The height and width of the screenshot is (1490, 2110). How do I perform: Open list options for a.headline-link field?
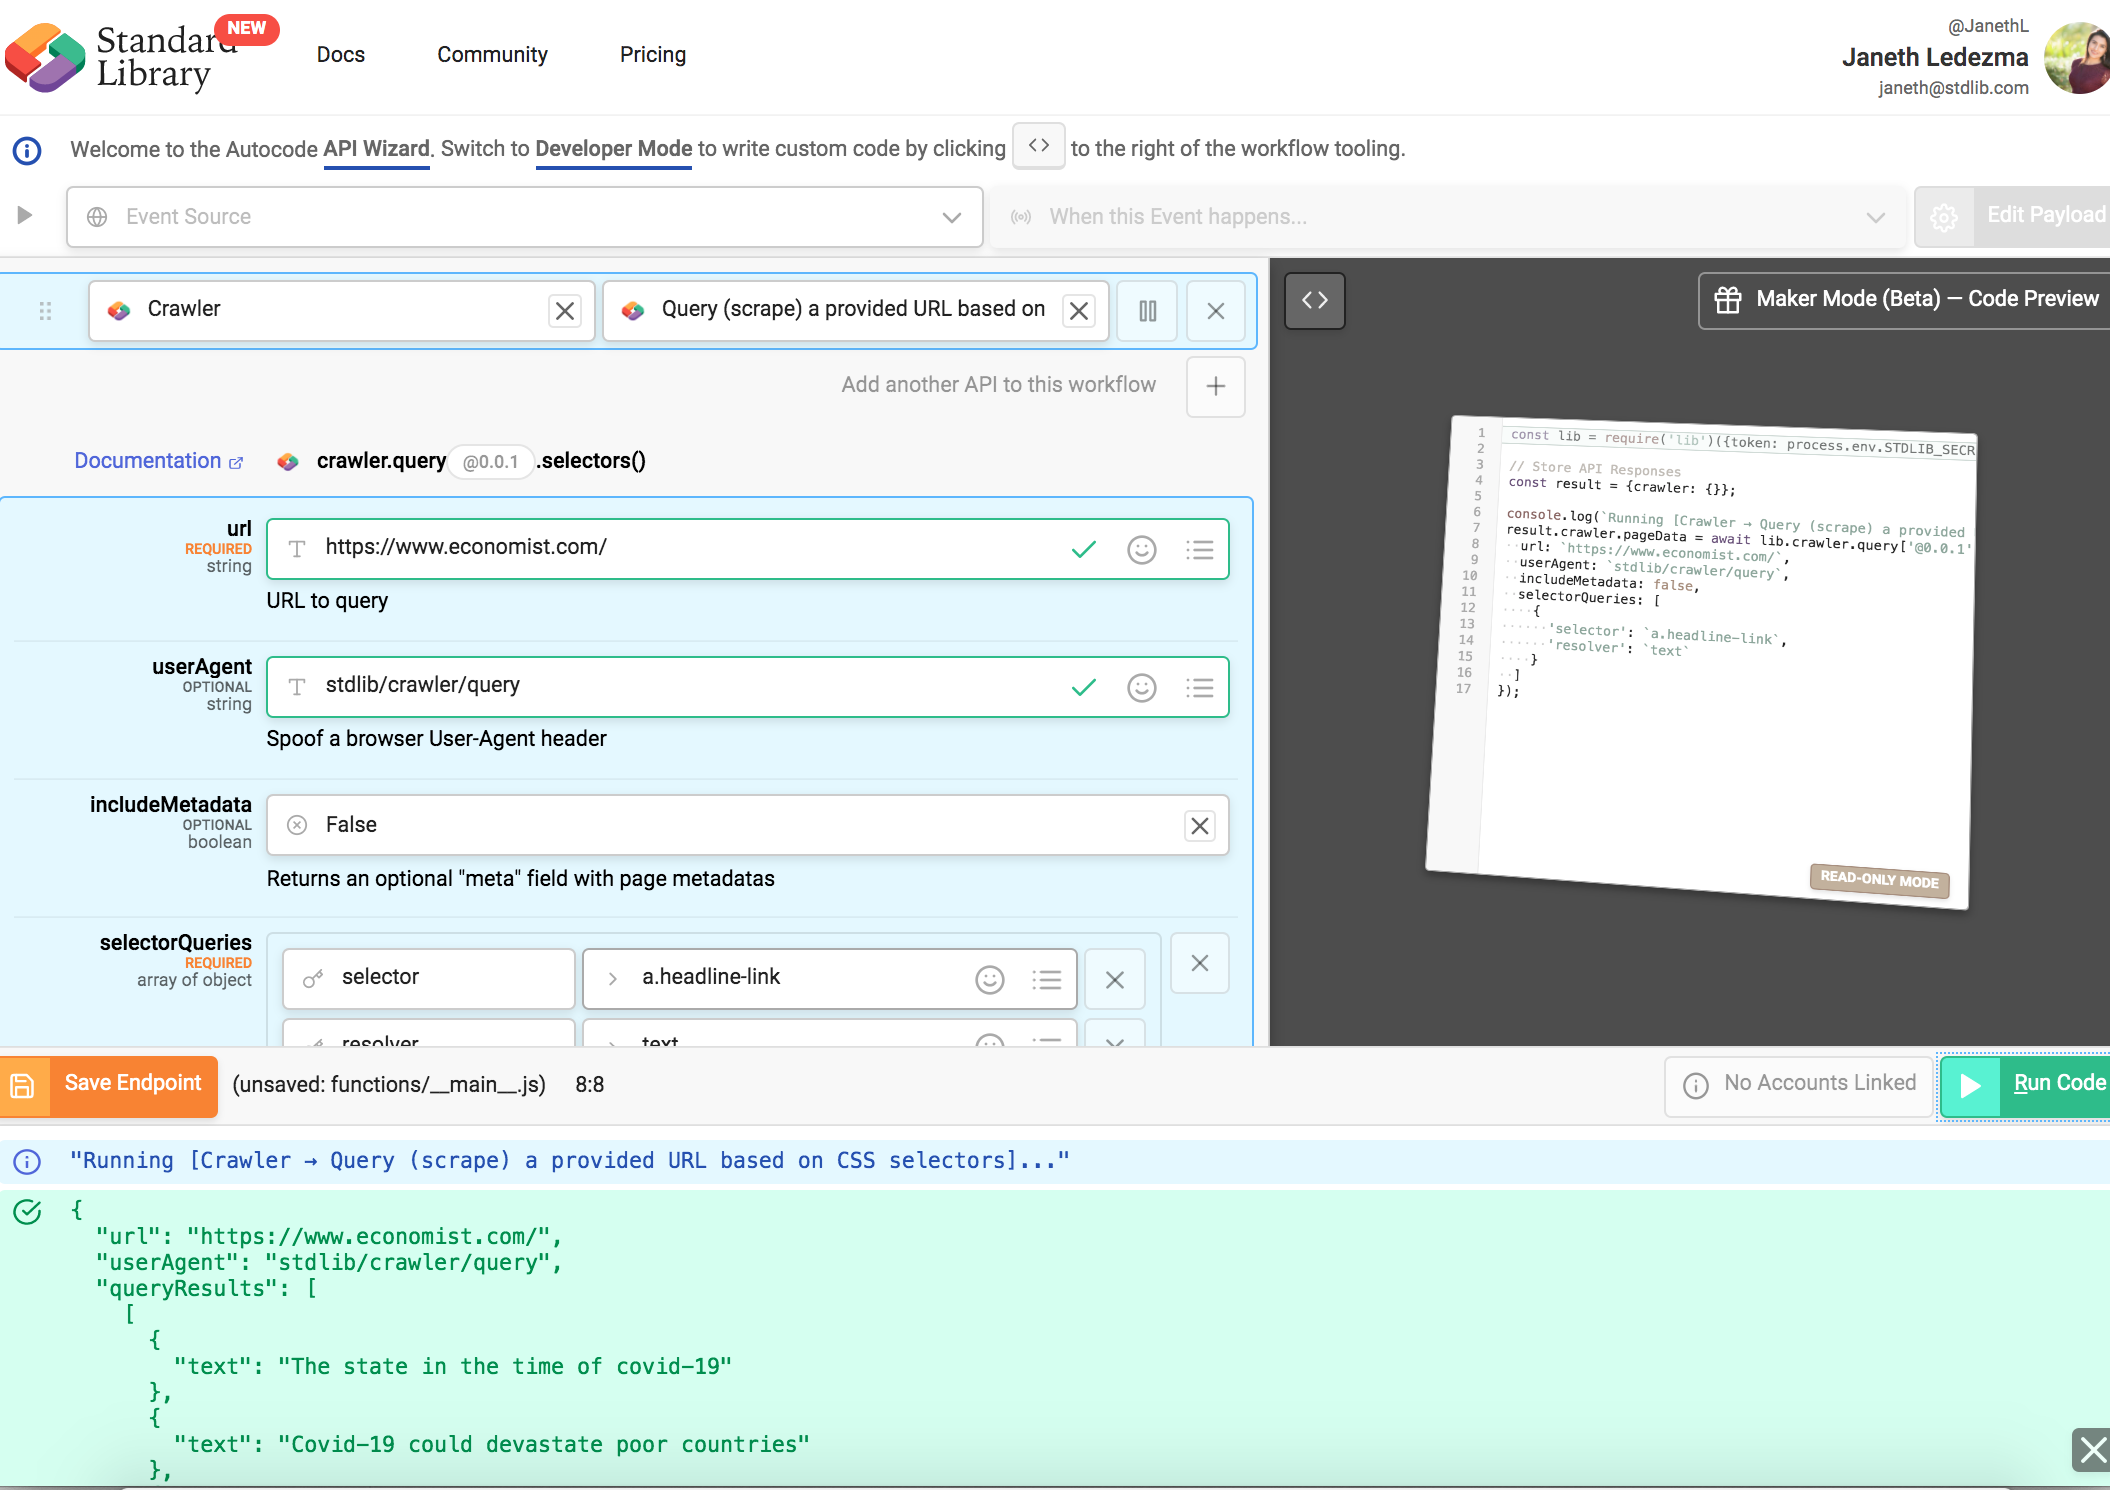[1047, 979]
